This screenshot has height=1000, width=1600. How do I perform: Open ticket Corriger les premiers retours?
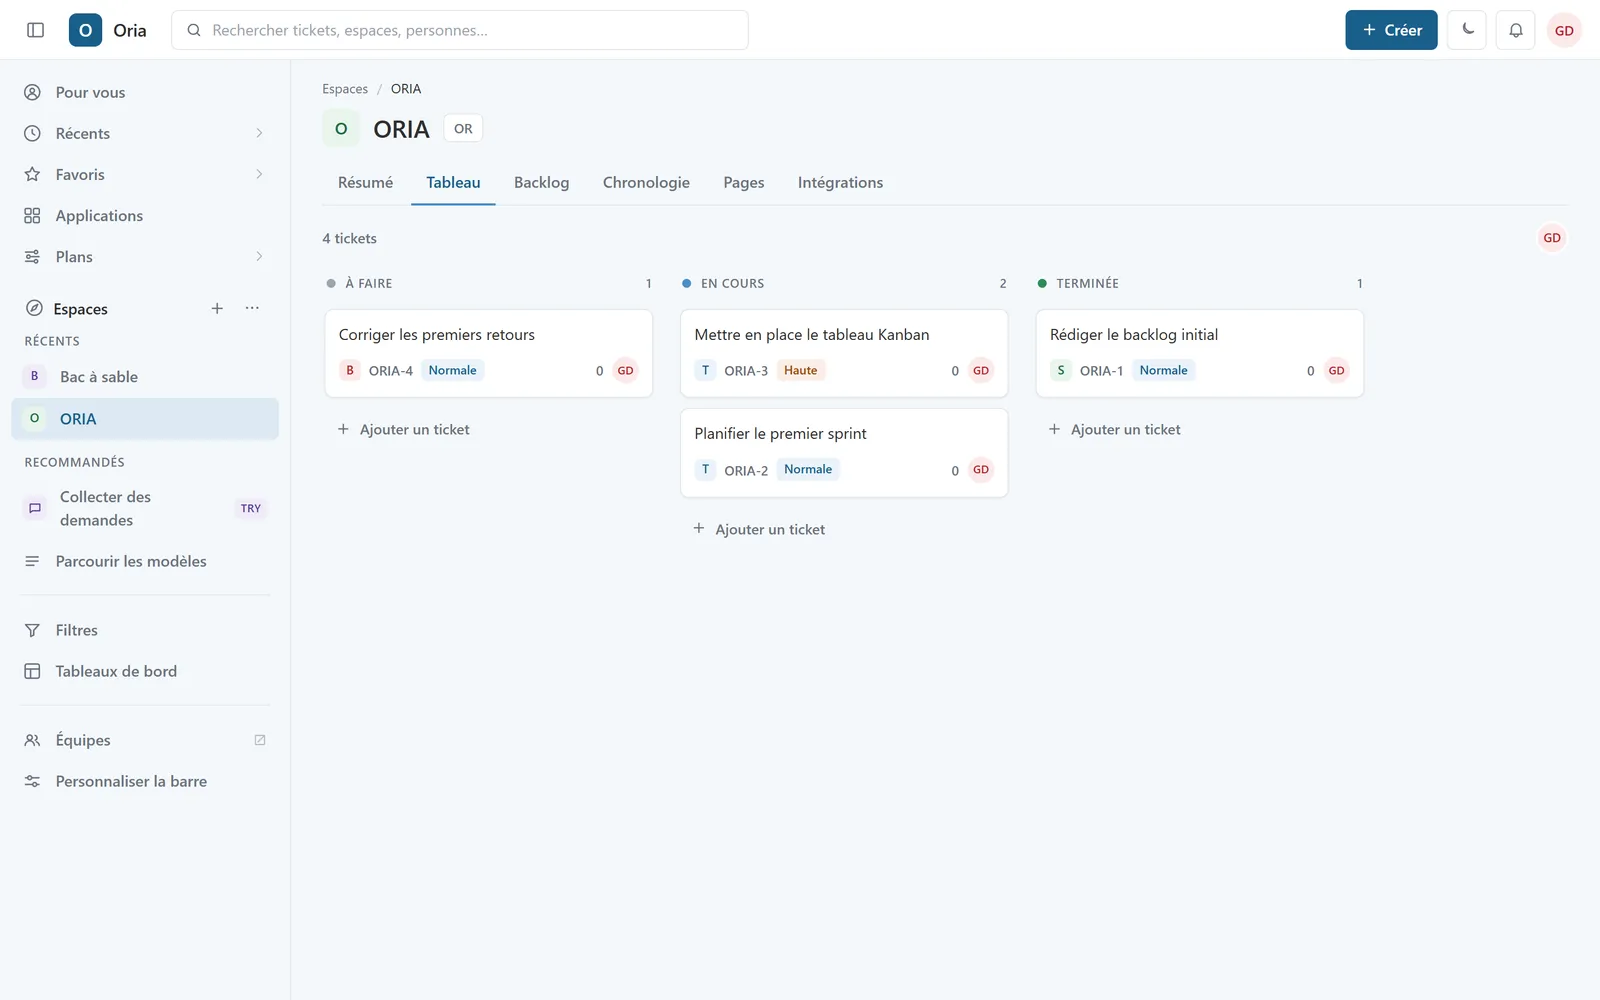coord(488,353)
